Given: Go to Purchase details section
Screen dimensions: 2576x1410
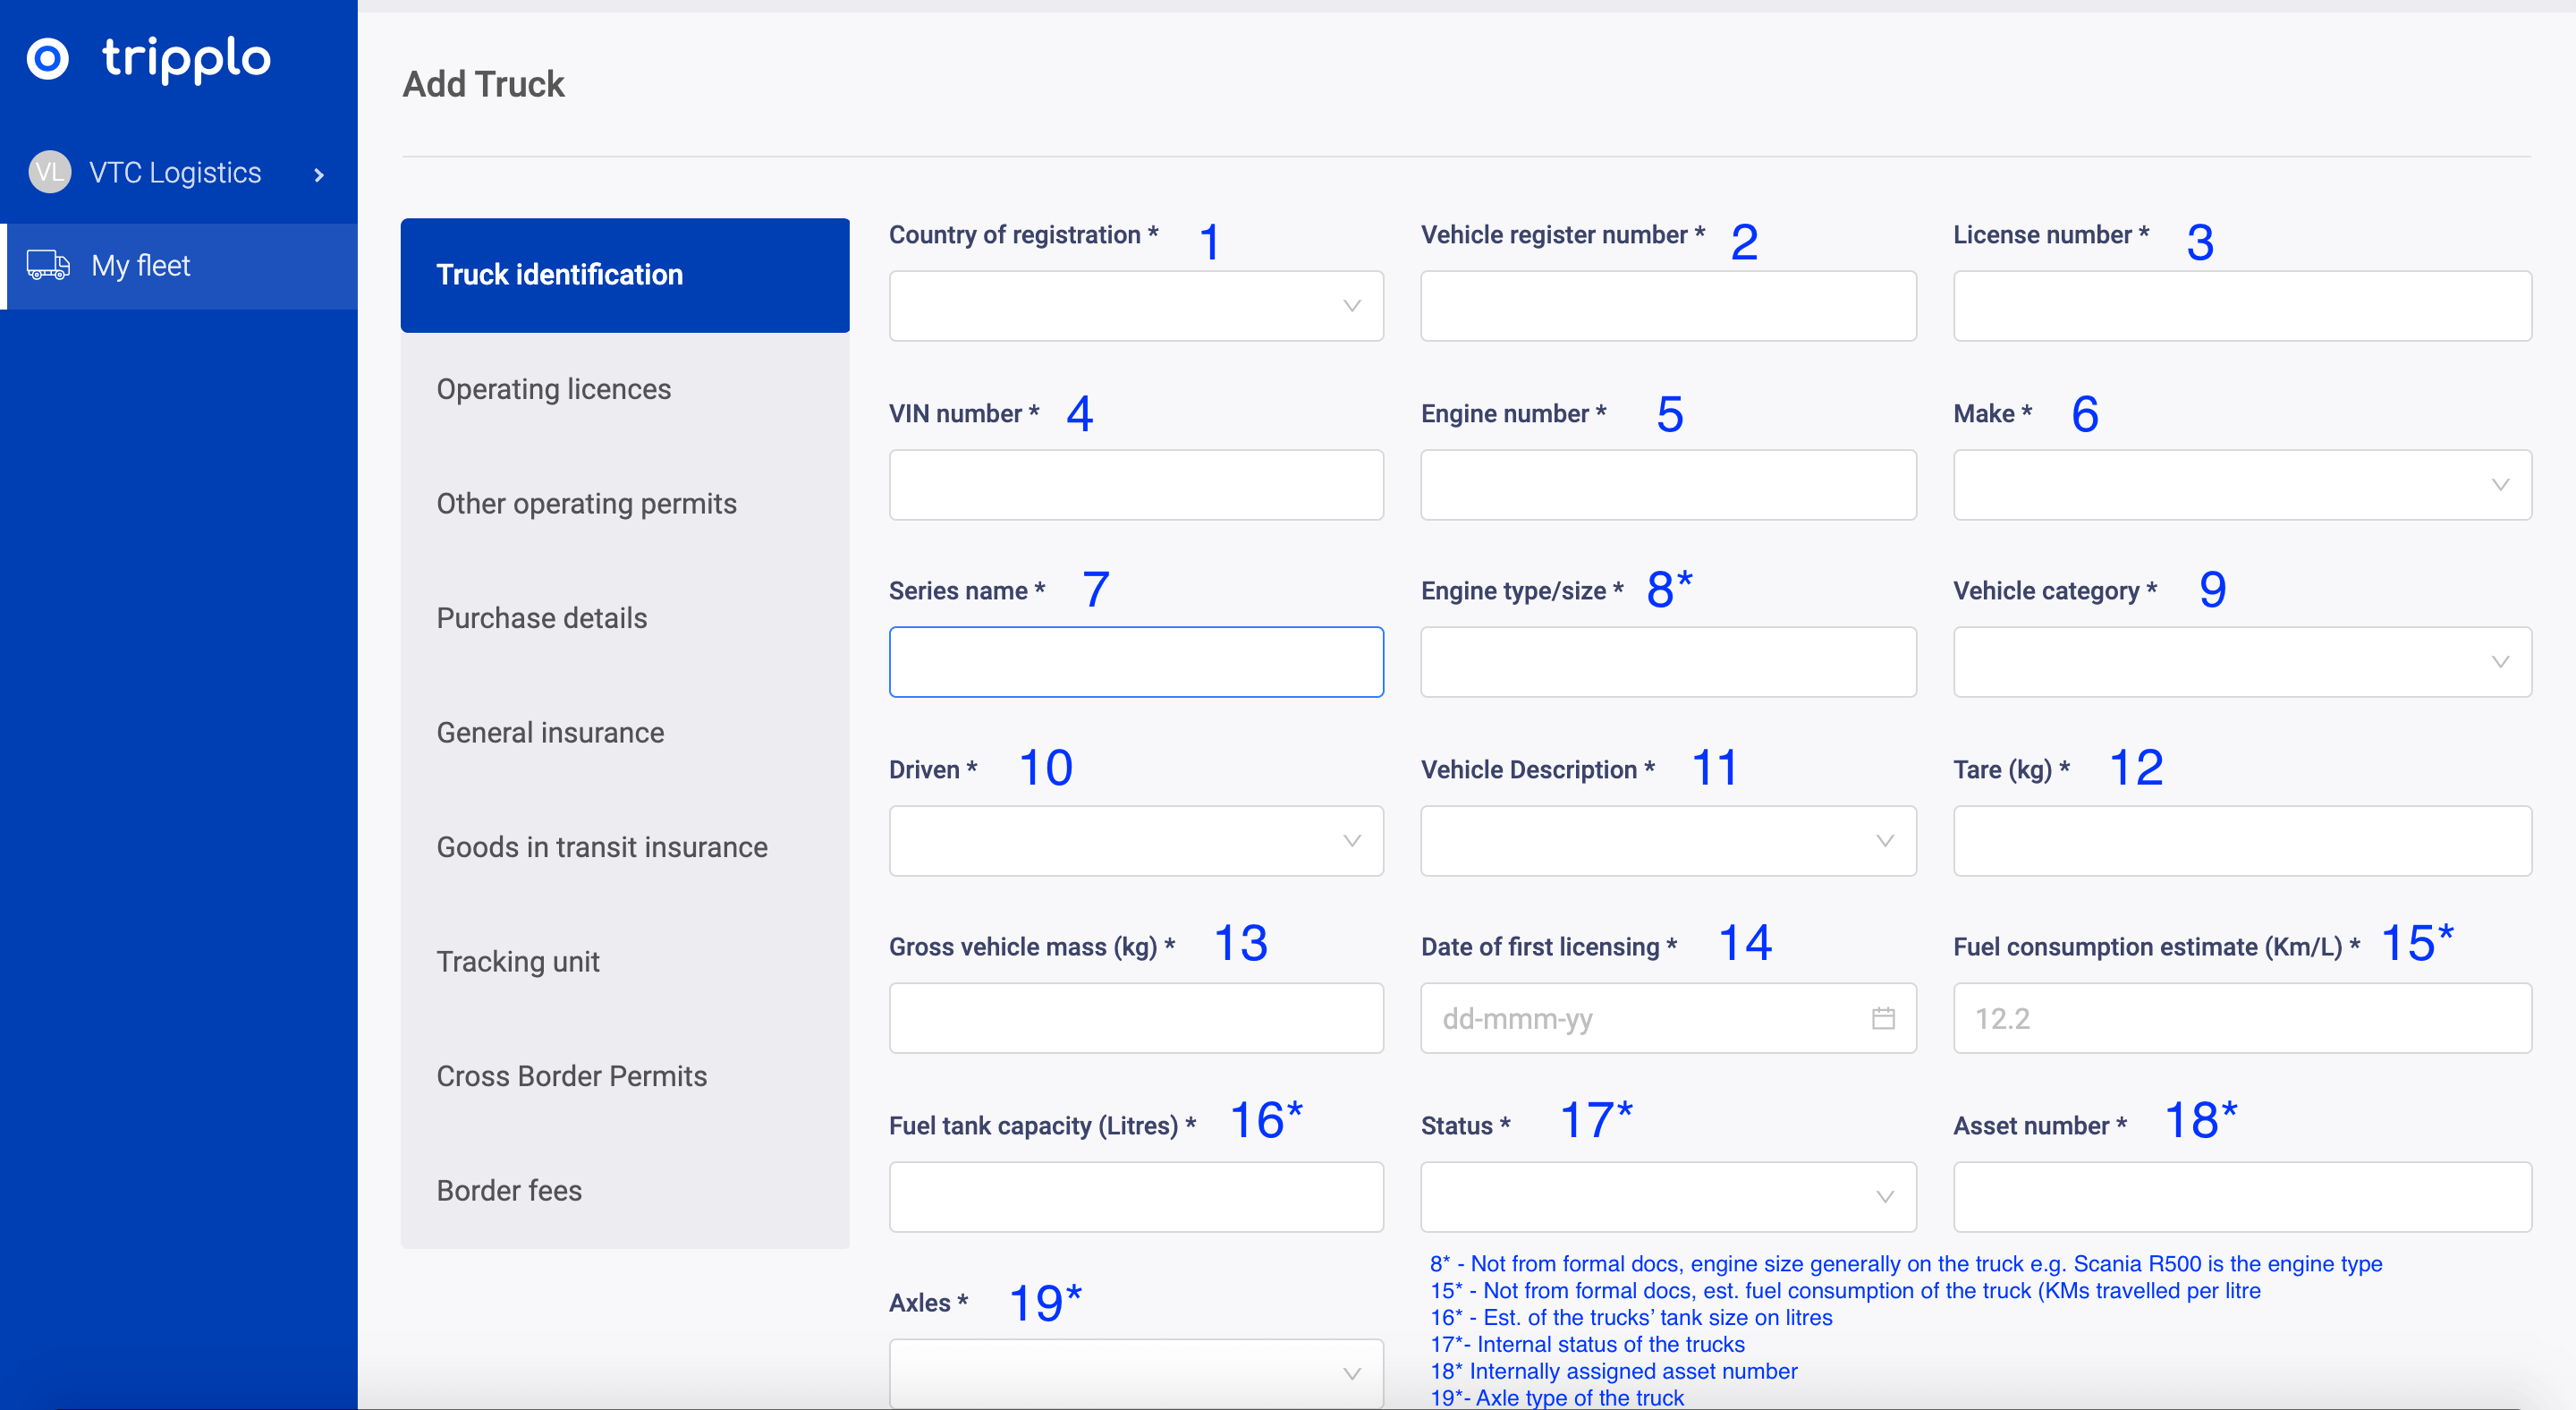Looking at the screenshot, I should click(x=541, y=618).
